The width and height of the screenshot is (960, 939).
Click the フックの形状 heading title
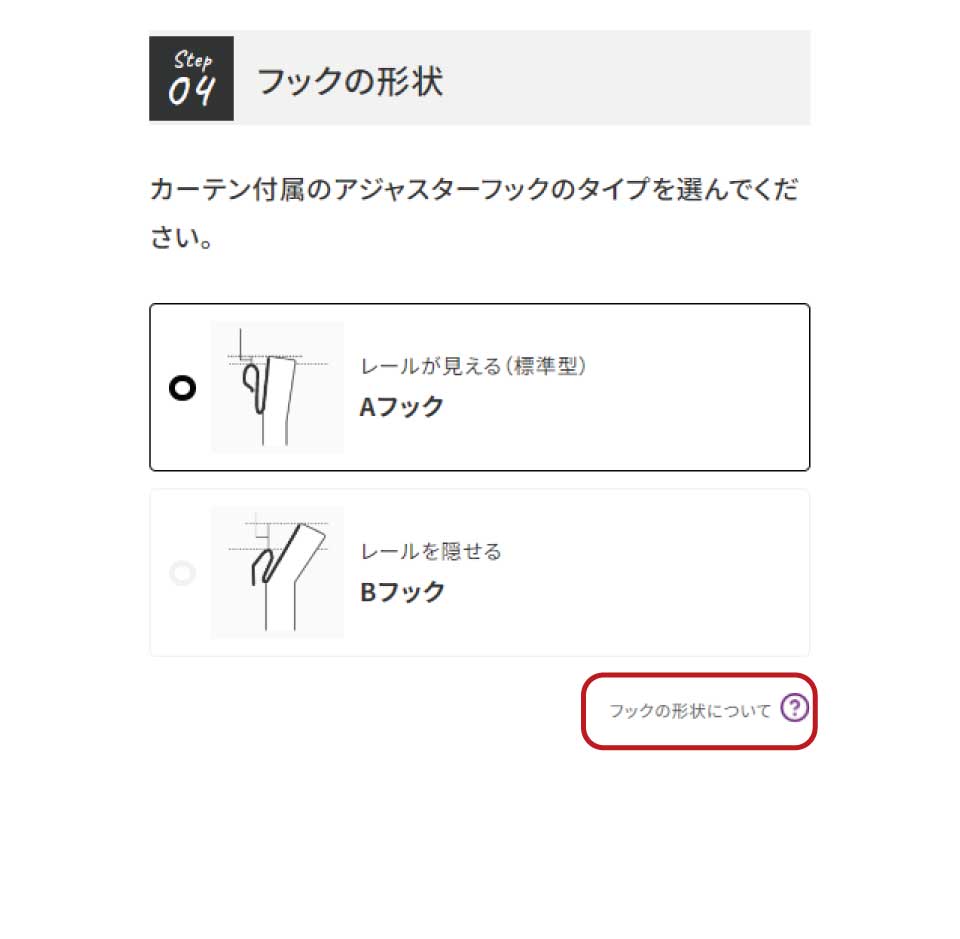[350, 81]
